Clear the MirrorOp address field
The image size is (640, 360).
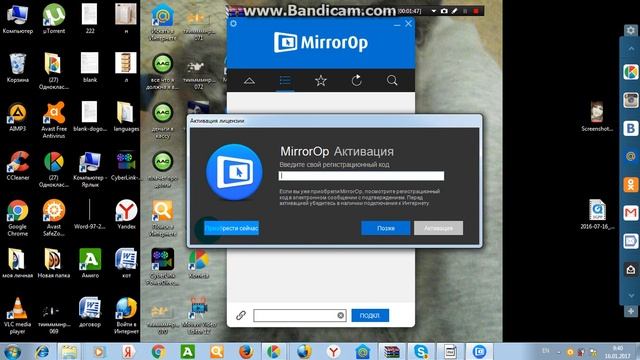(340, 315)
